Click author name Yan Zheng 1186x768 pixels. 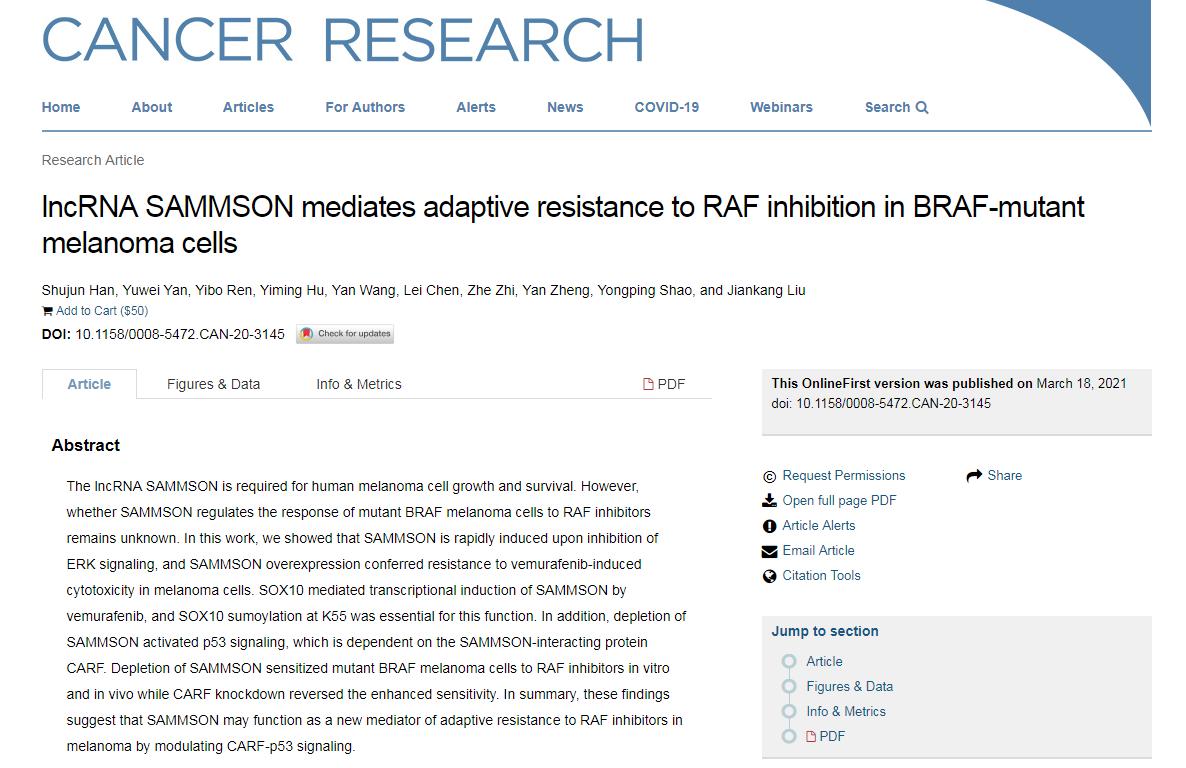click(x=556, y=291)
